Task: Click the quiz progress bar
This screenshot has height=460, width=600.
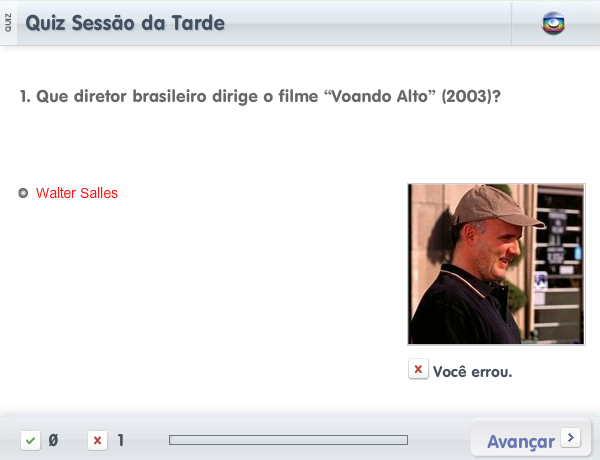Action: coord(289,440)
